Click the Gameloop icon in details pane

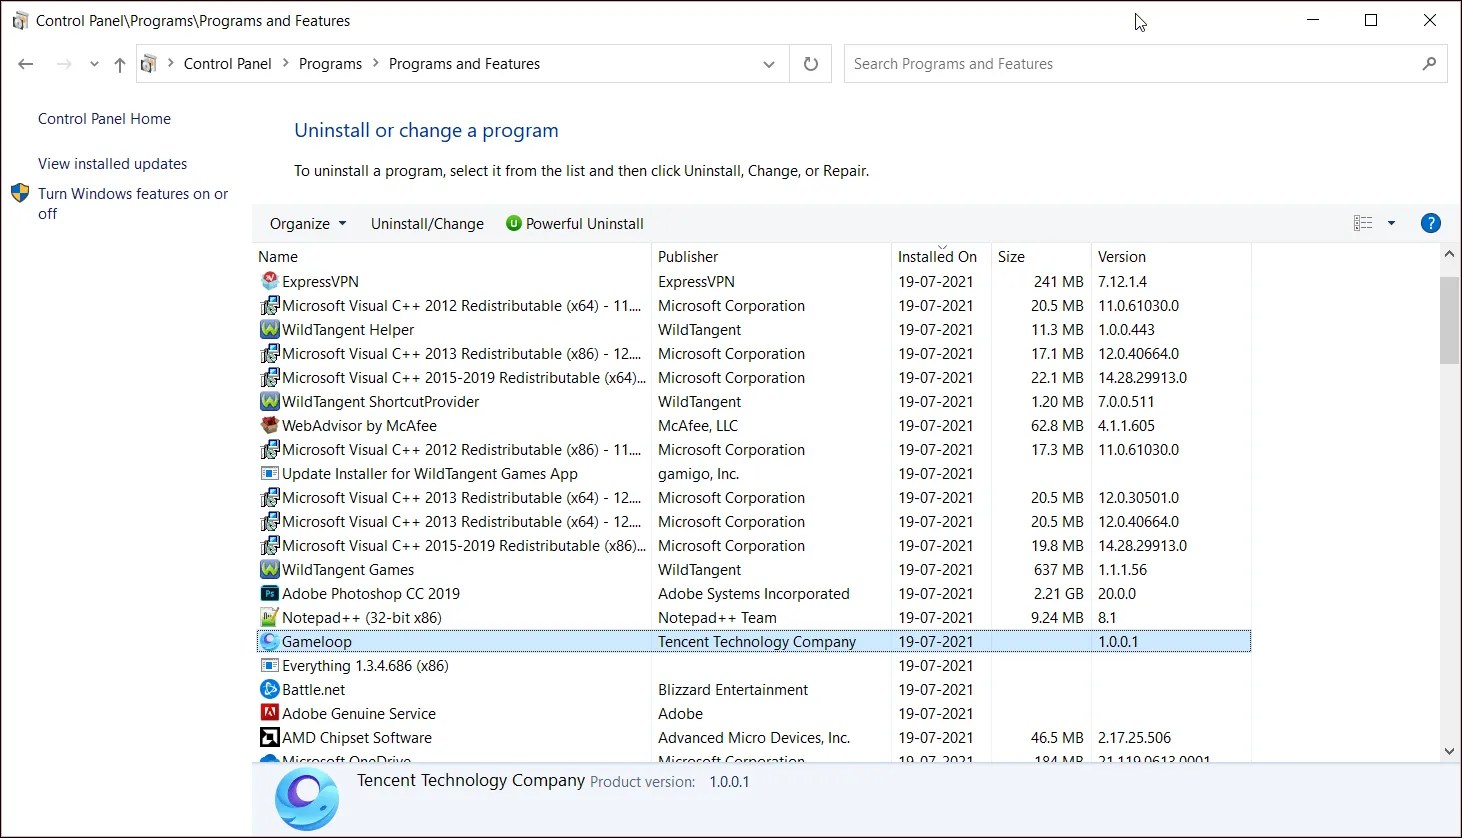click(x=306, y=798)
